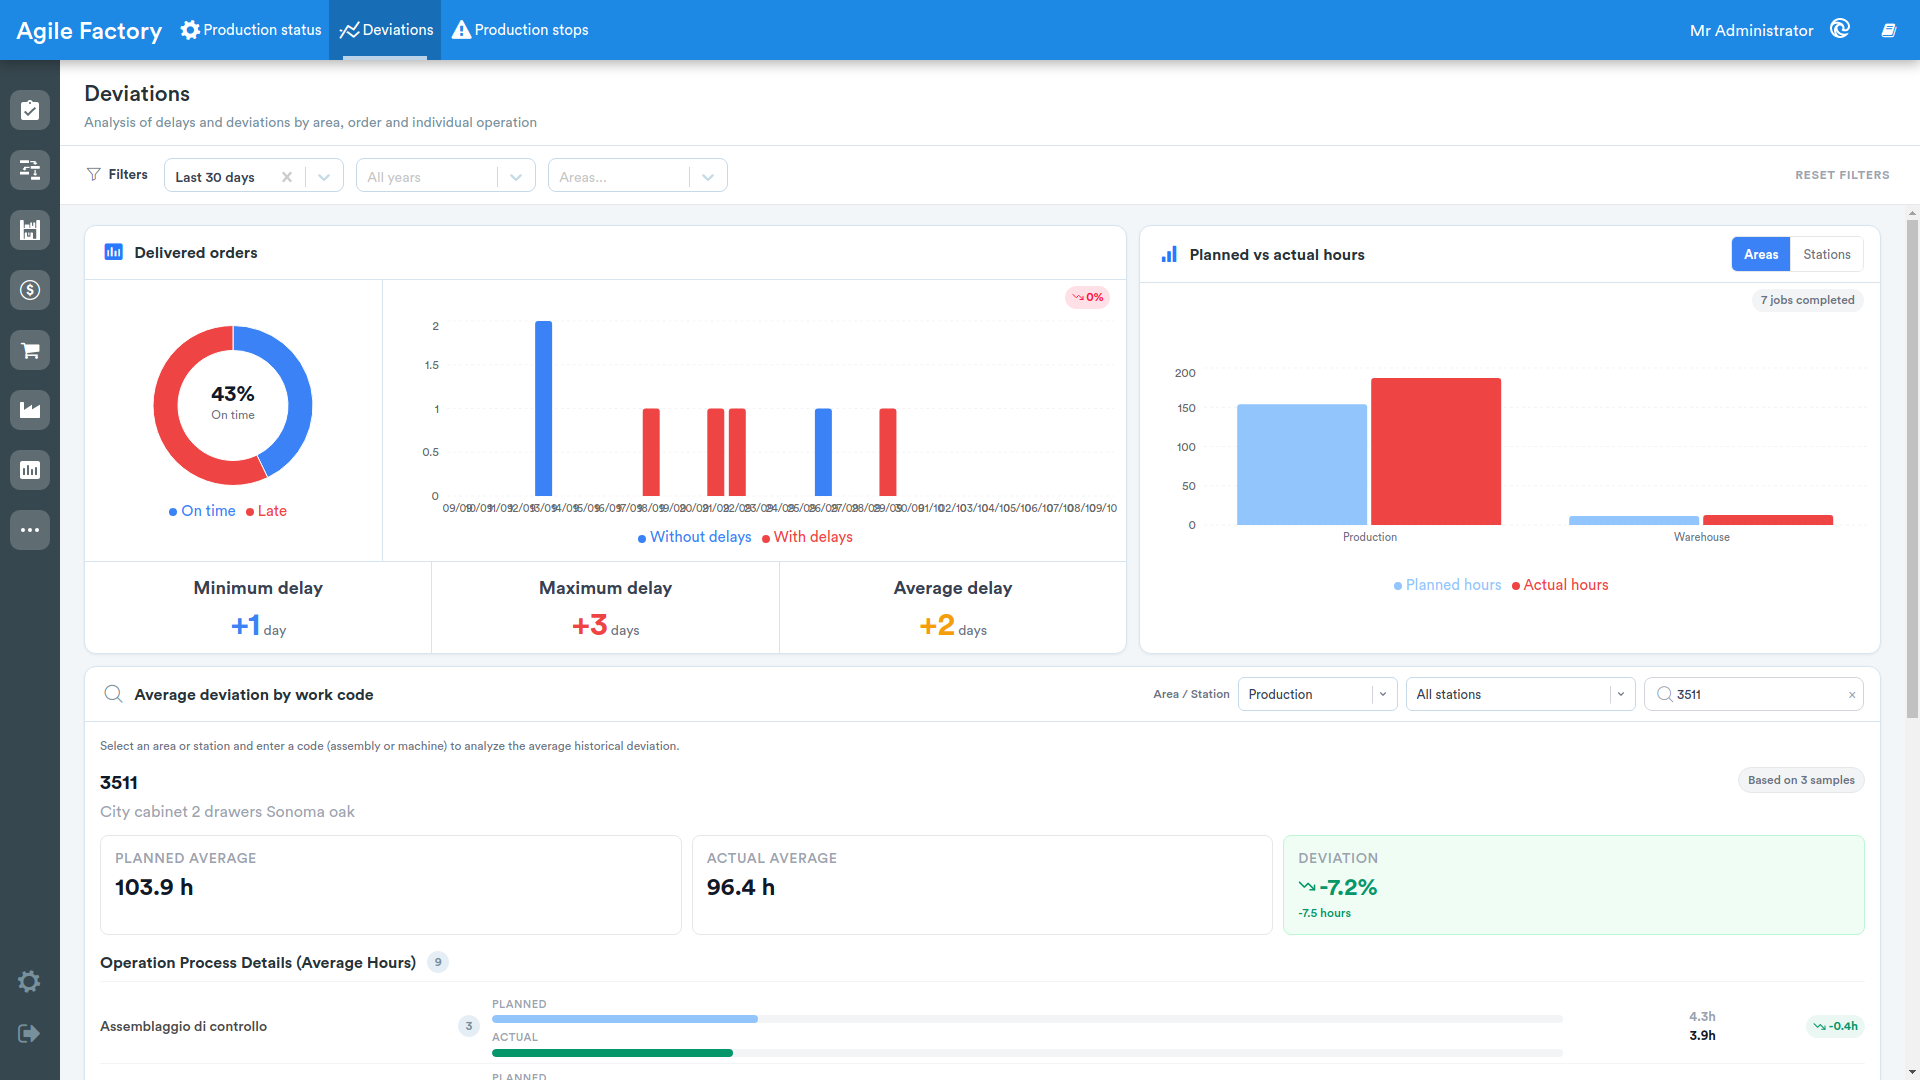
Task: Open the three-dots more sidebar icon
Action: 30,530
